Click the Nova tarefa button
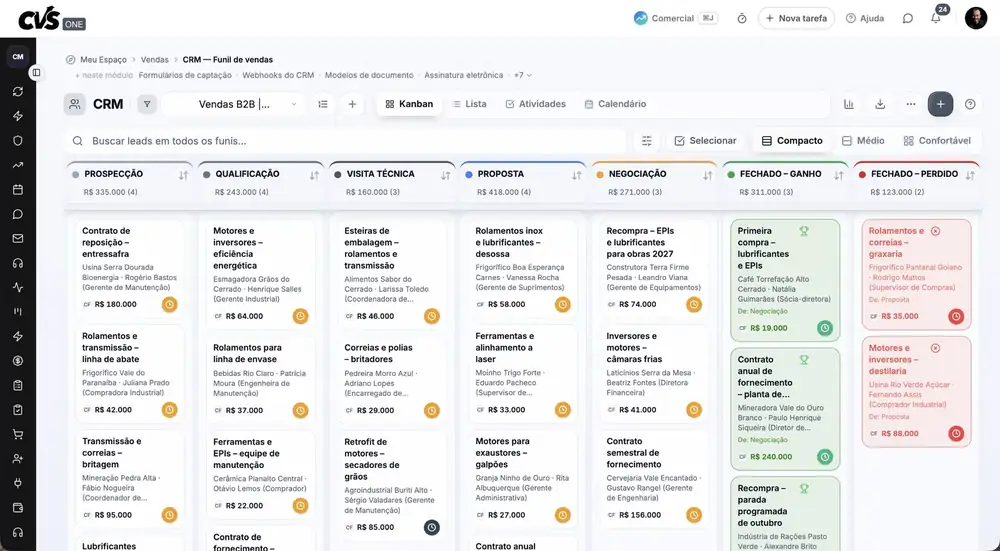Screen dimensions: 1000x551 [x=796, y=18]
